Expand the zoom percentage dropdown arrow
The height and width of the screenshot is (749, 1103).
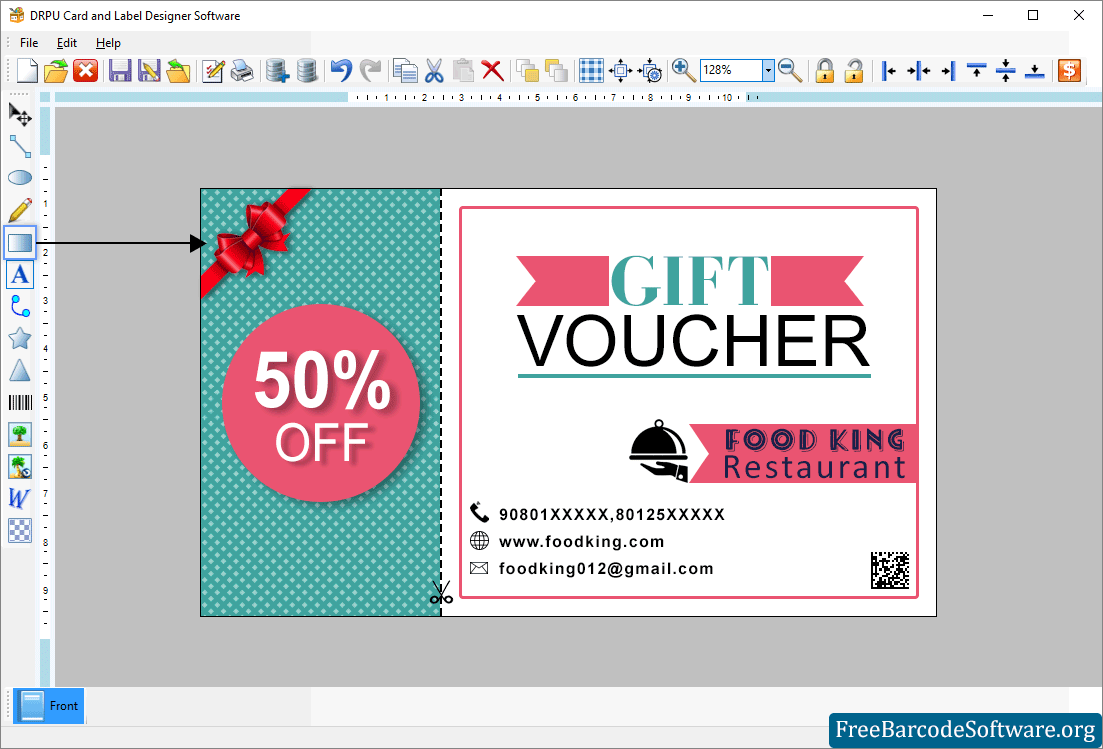tap(768, 70)
